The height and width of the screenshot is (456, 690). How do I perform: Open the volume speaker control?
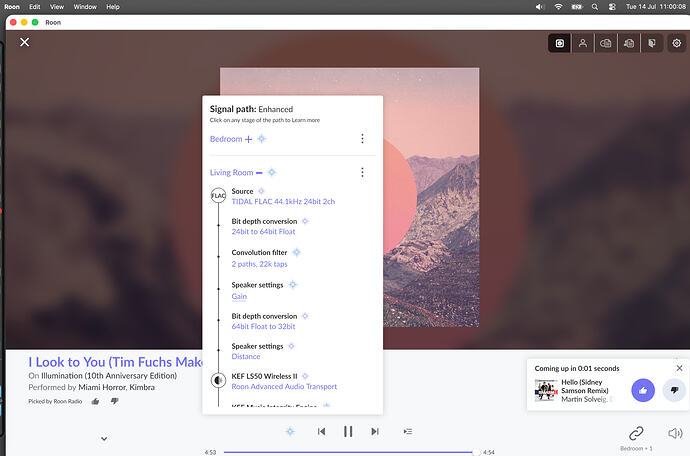pos(675,434)
